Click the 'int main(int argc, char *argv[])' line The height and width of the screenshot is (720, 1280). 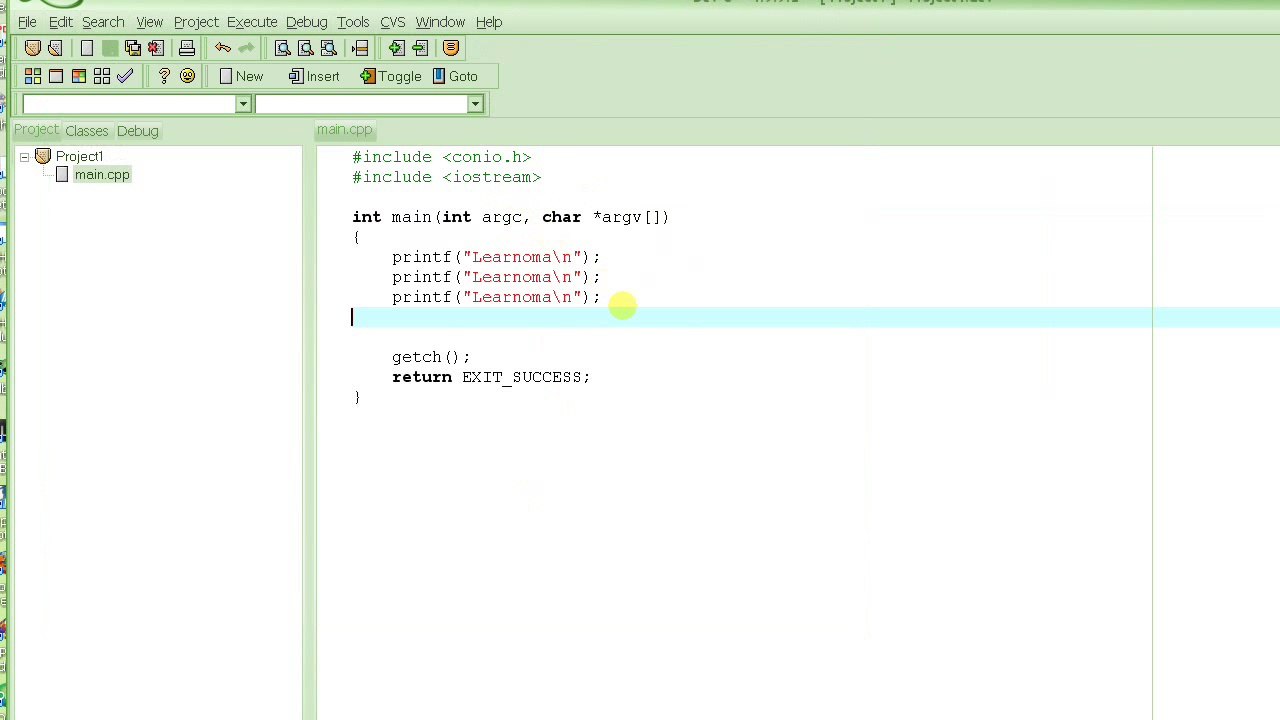(511, 217)
